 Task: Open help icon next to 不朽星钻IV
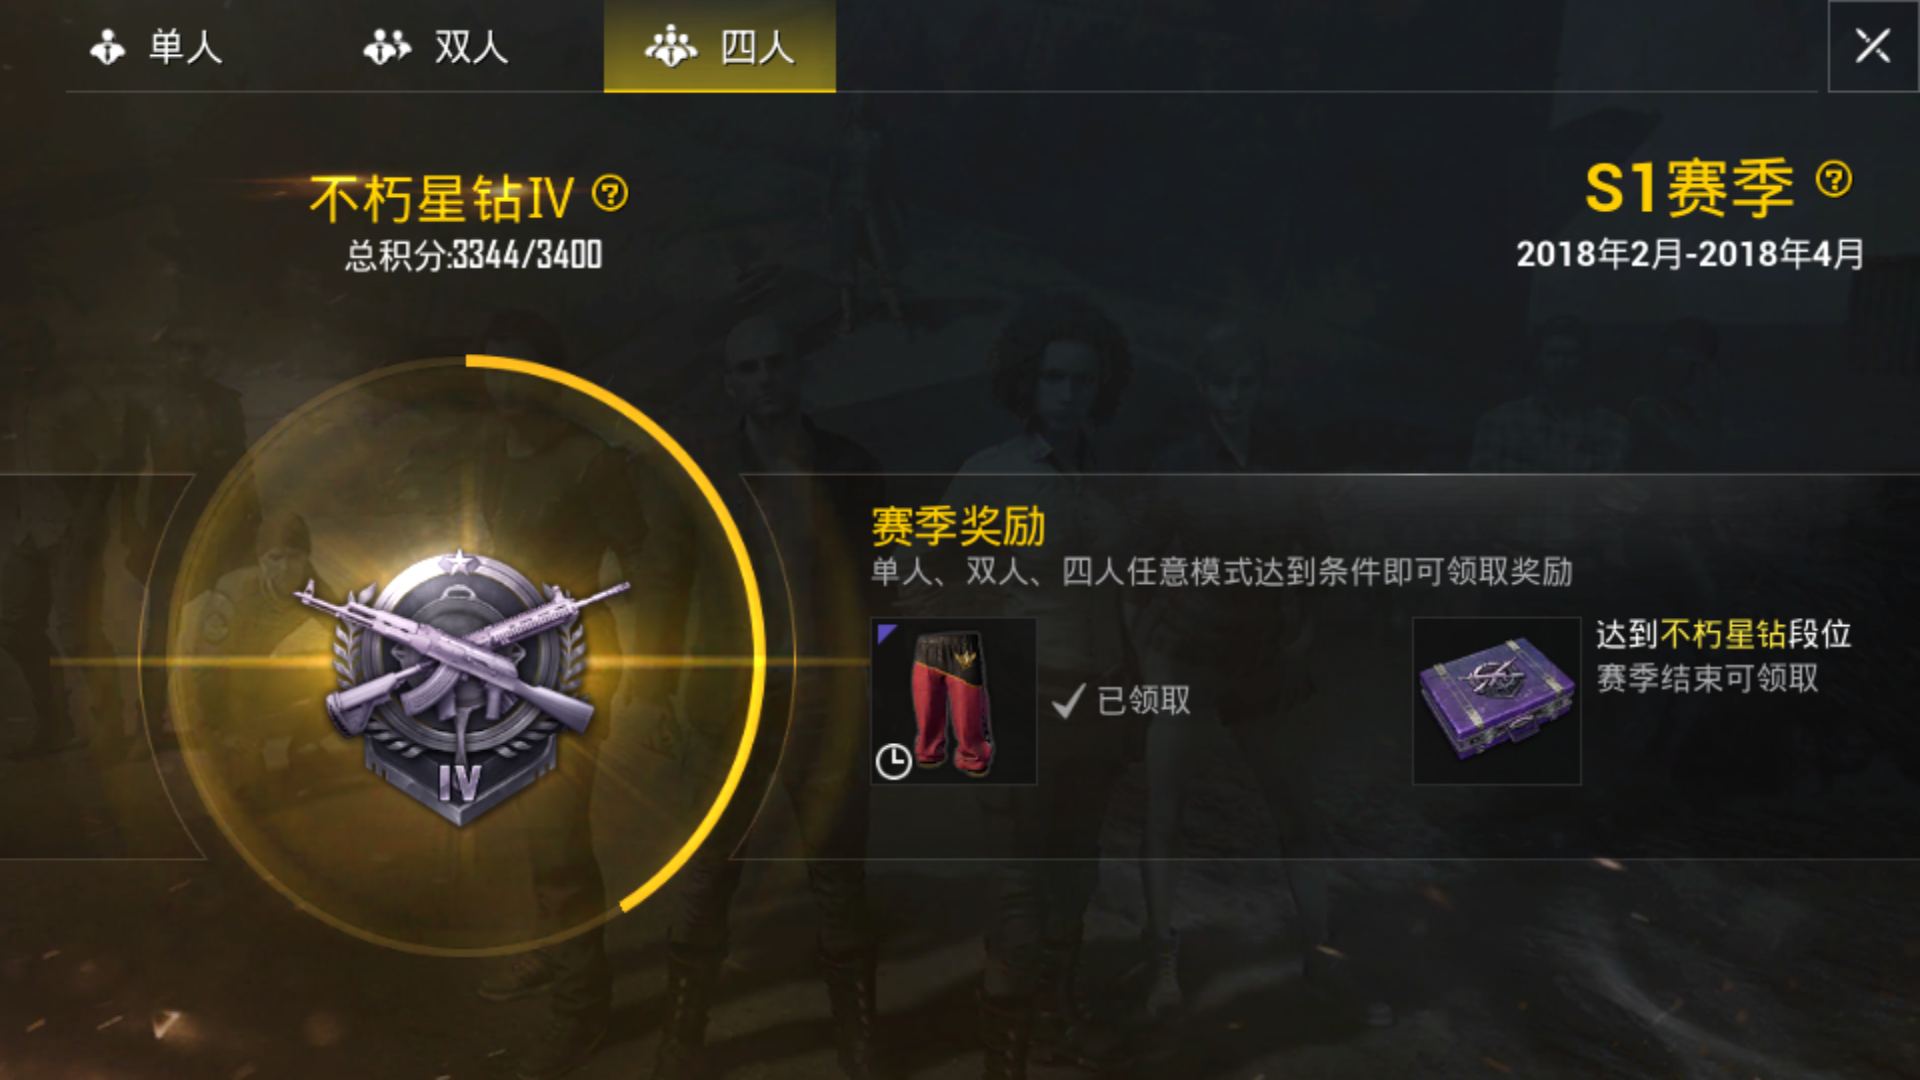tap(610, 193)
